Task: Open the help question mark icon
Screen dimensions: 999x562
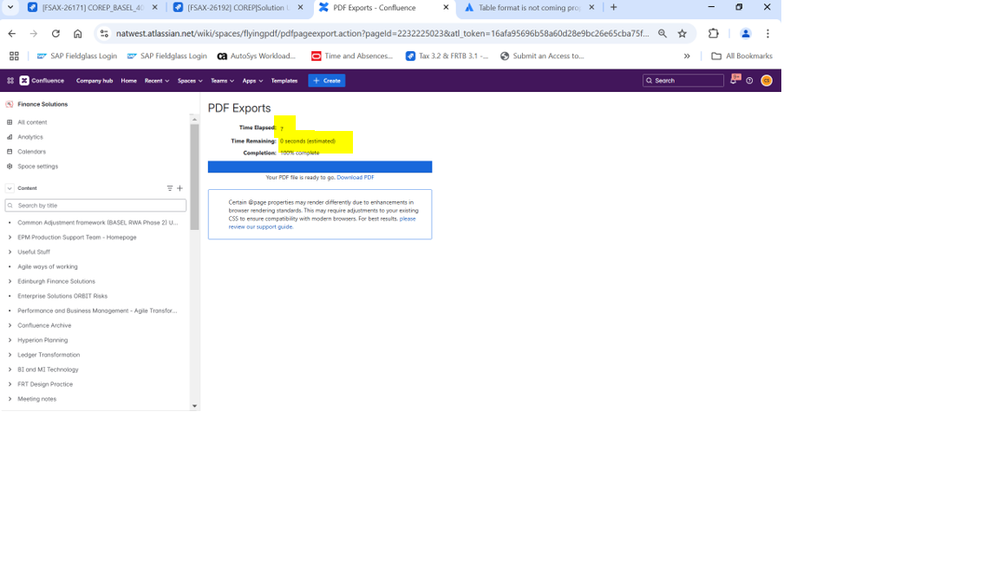Action: click(x=750, y=80)
